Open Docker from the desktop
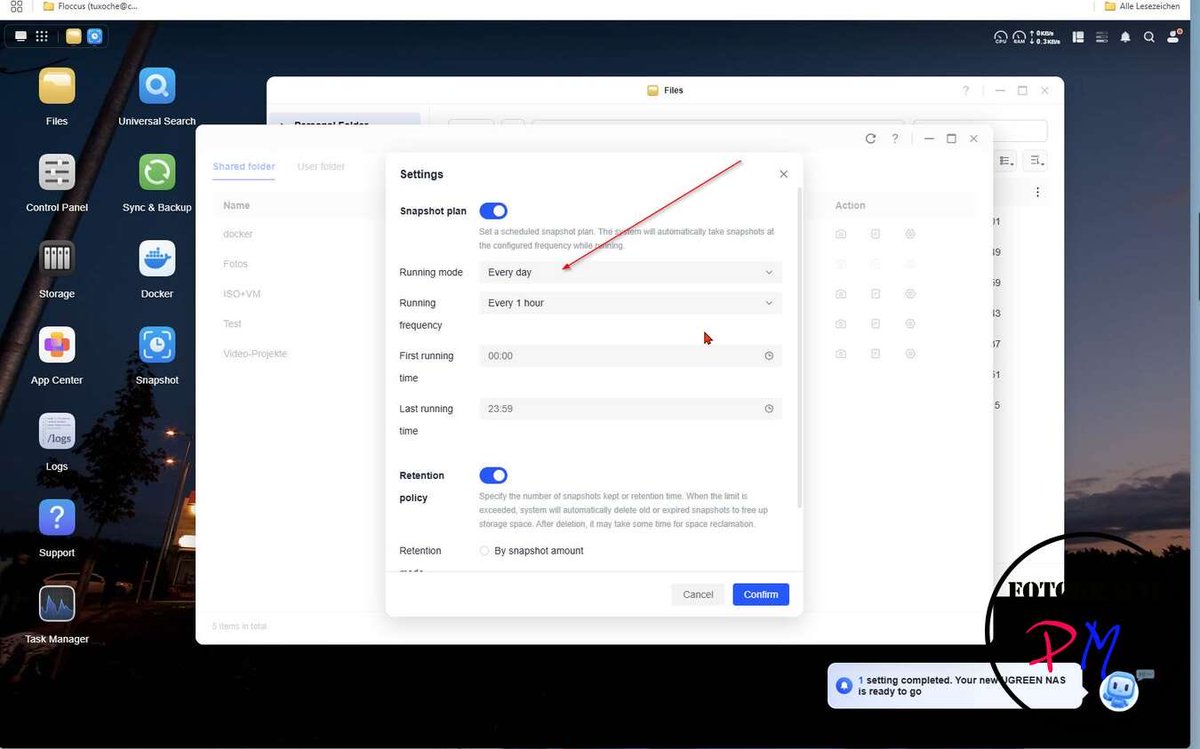Viewport: 1200px width, 749px height. pos(156,257)
